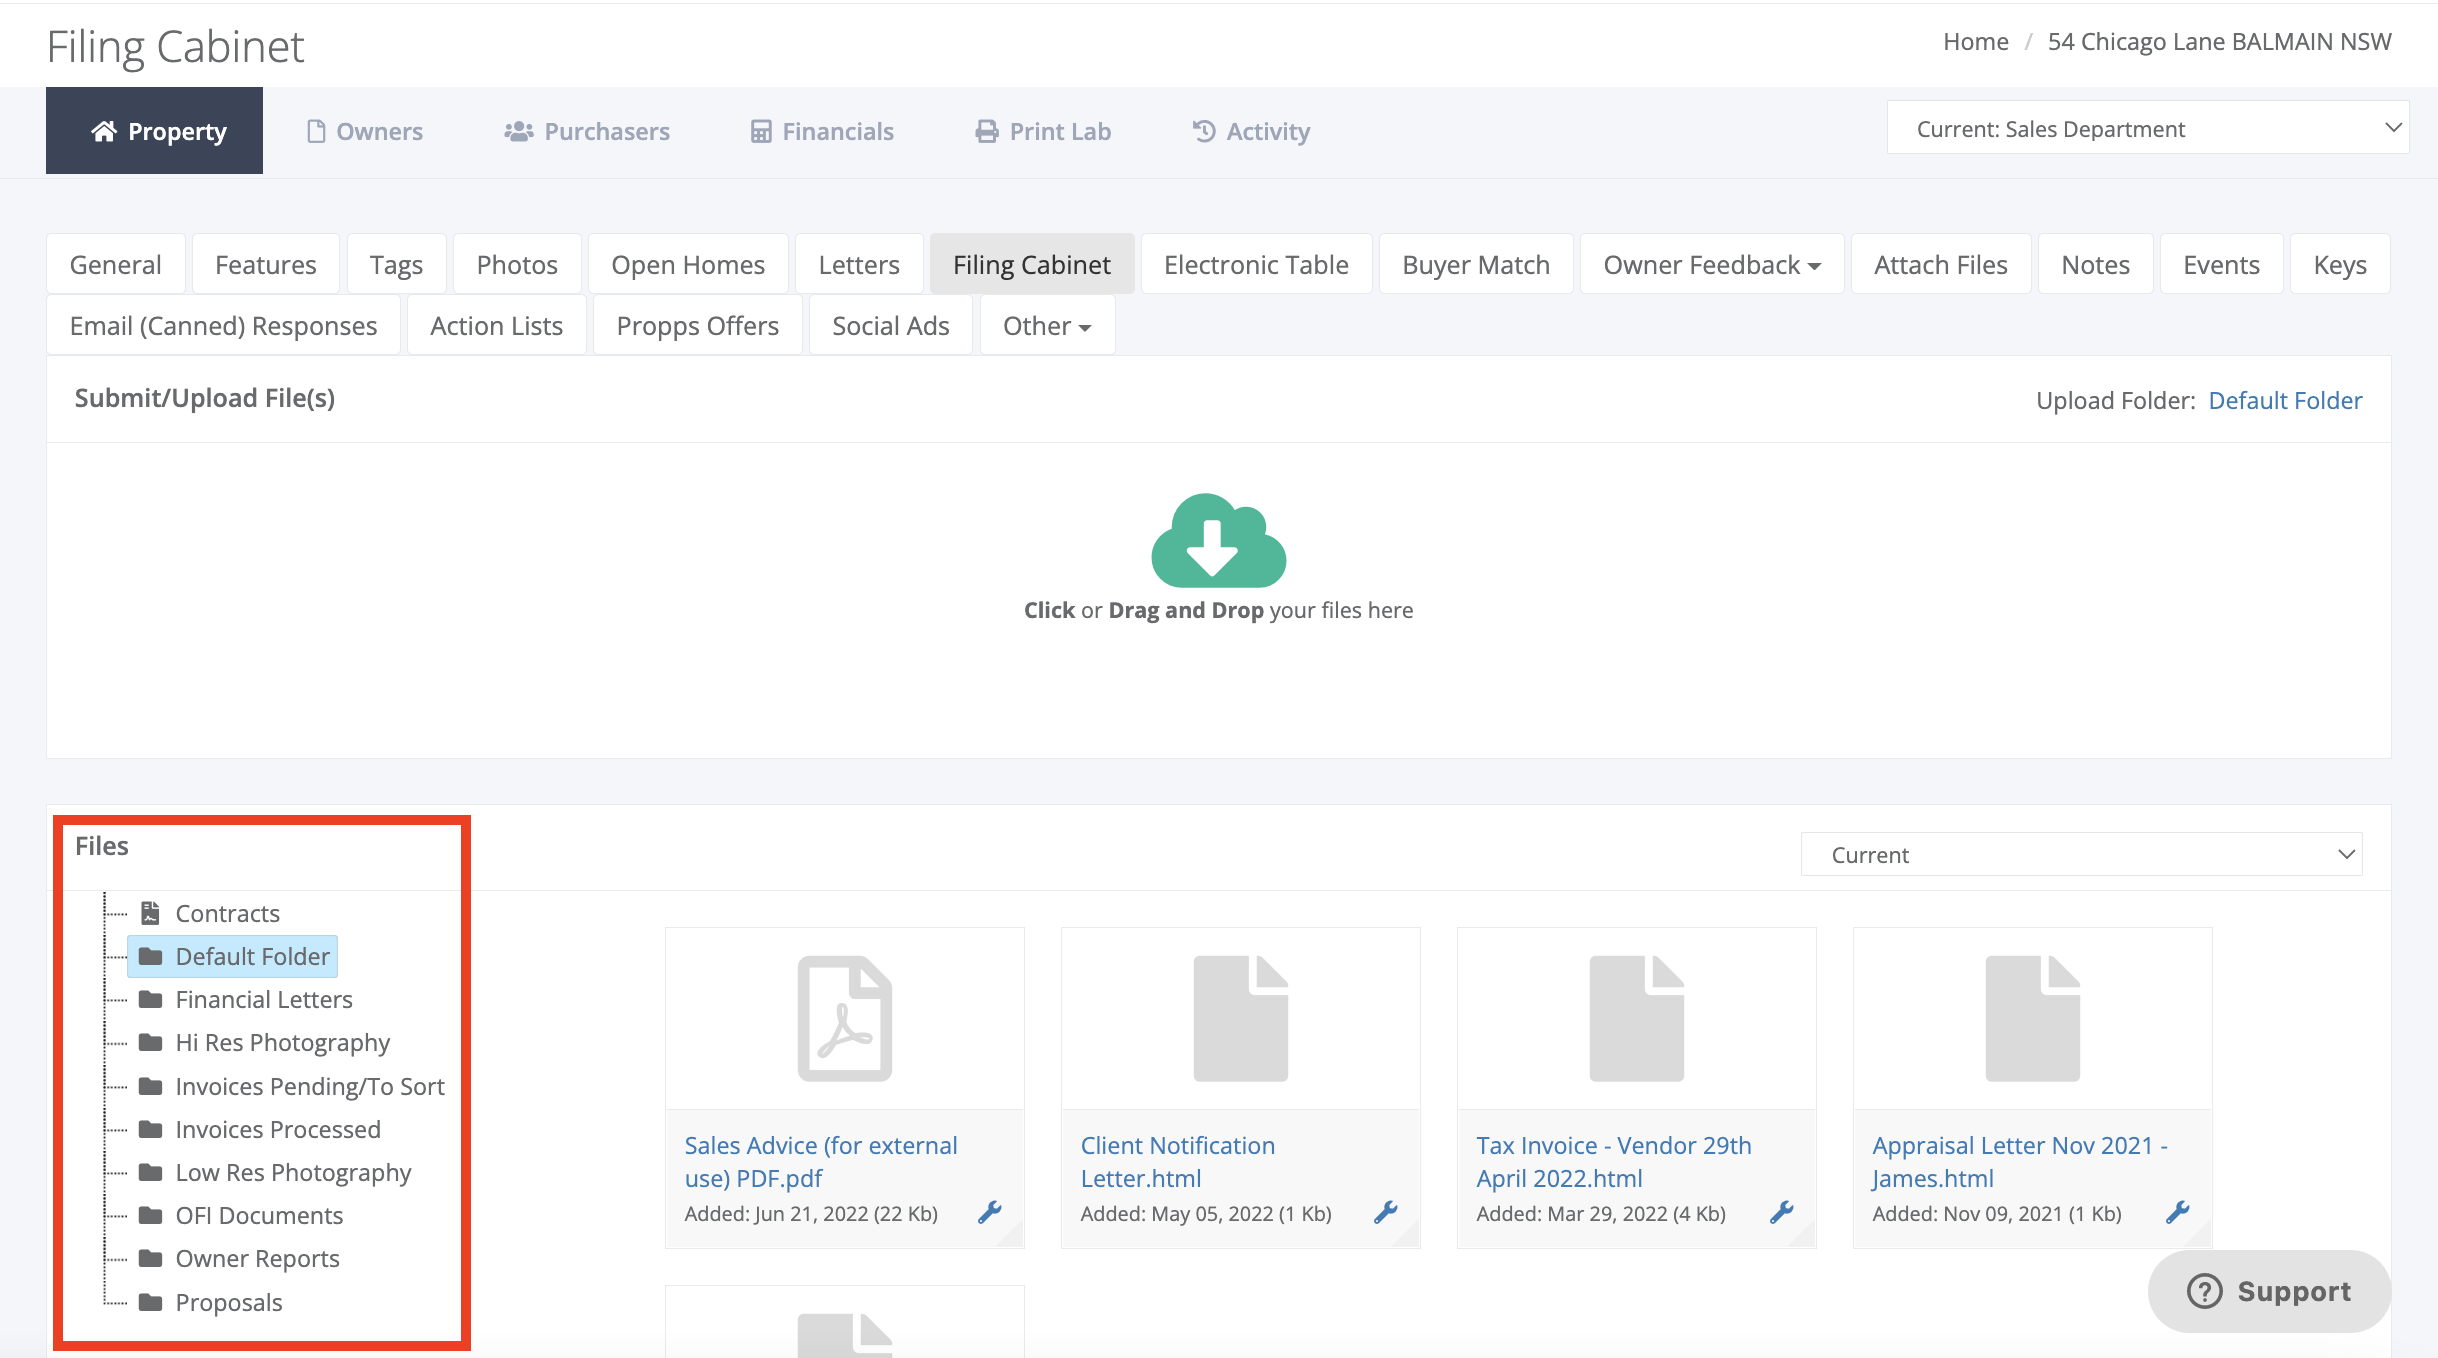The height and width of the screenshot is (1358, 2438).
Task: Open the Sales Advice PDF thumbnail
Action: coord(845,1018)
